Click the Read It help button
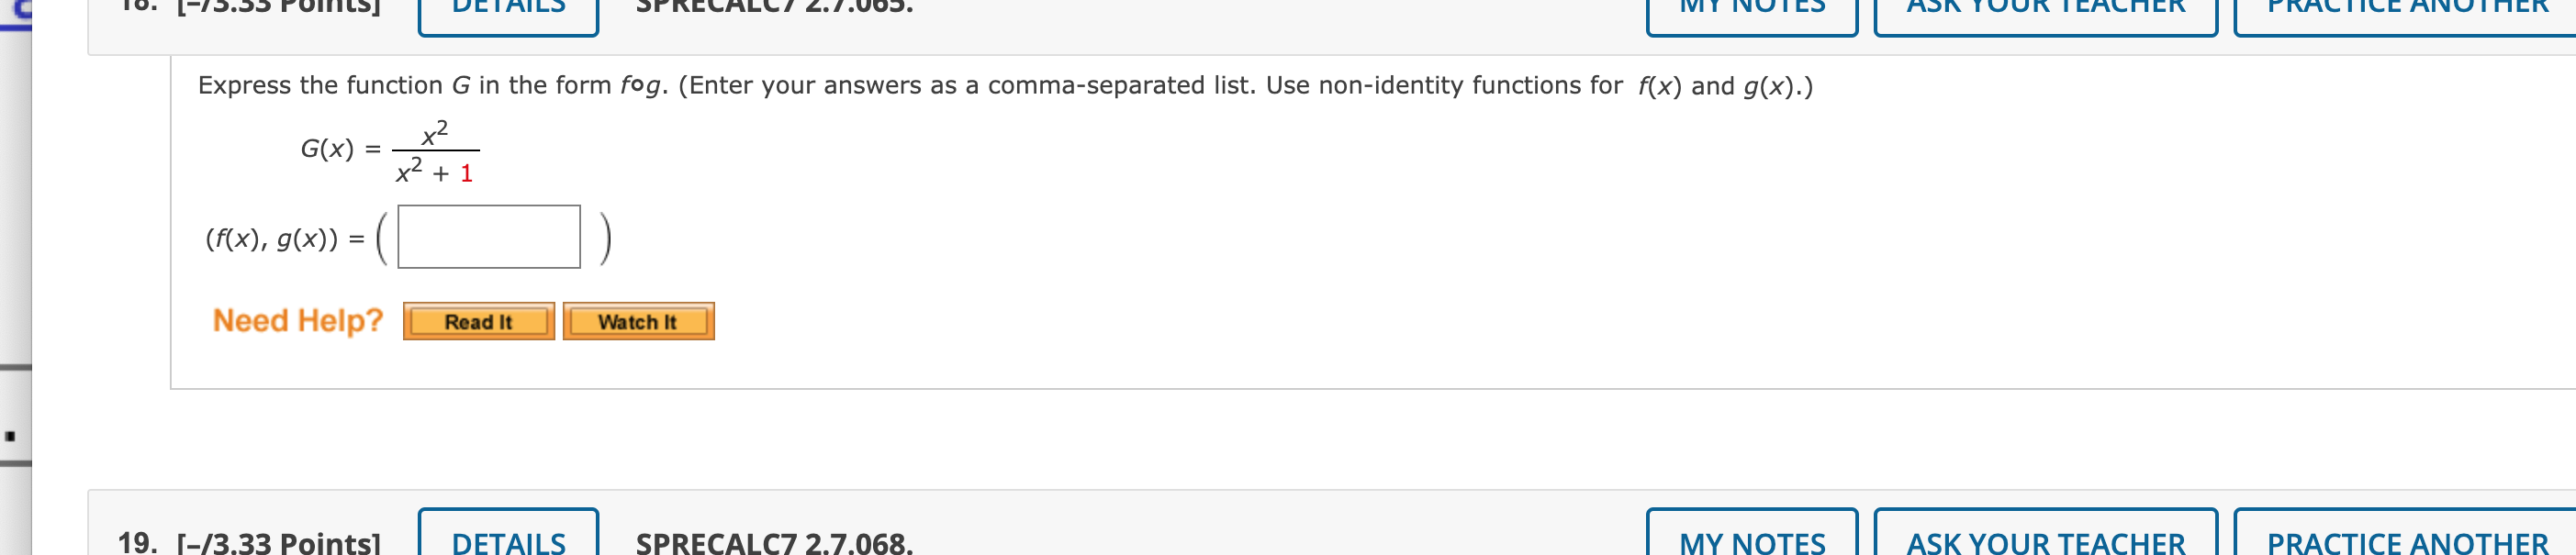Viewport: 2576px width, 555px height. click(478, 321)
